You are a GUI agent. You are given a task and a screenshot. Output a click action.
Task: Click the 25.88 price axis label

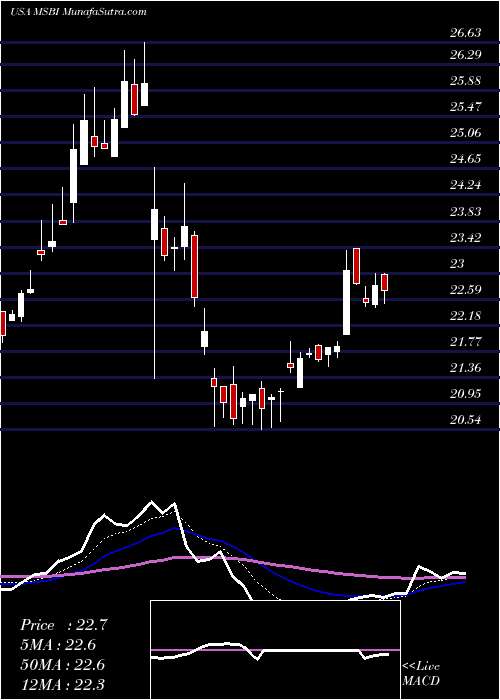click(x=466, y=81)
